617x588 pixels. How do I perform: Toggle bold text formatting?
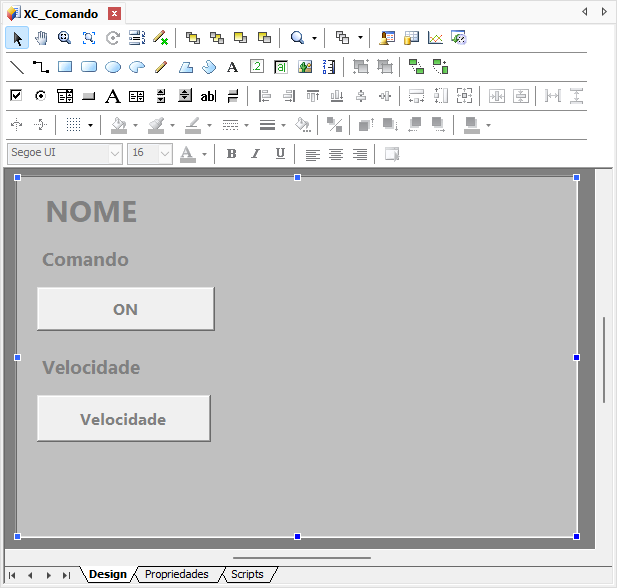(x=231, y=154)
